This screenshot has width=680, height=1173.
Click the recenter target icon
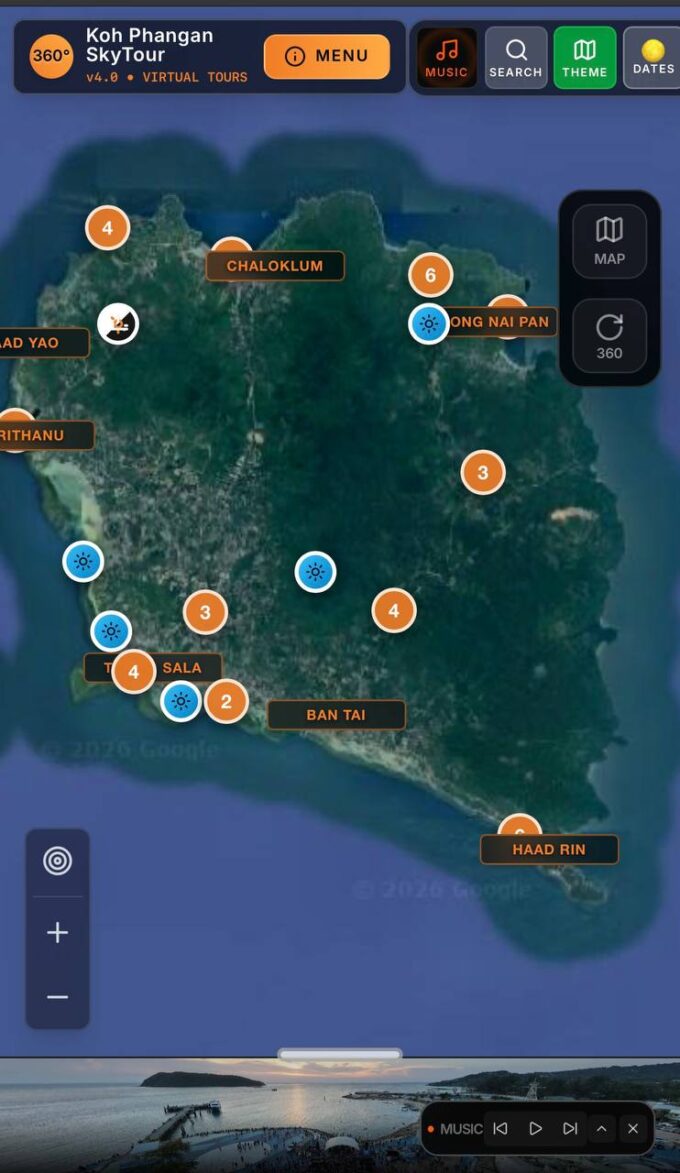tap(58, 861)
